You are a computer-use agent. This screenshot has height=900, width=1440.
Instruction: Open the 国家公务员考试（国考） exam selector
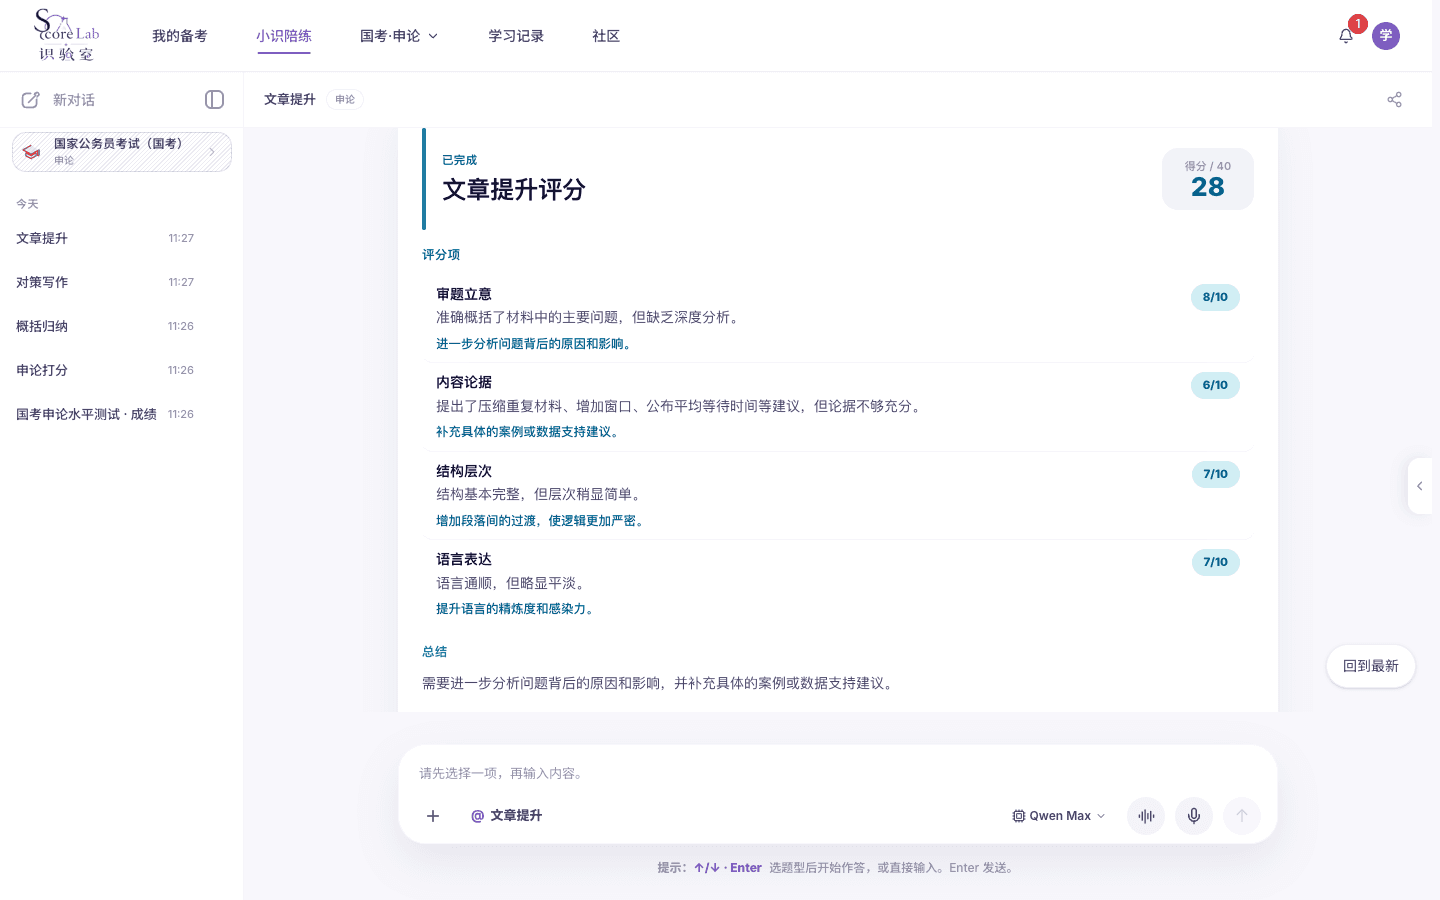click(122, 152)
